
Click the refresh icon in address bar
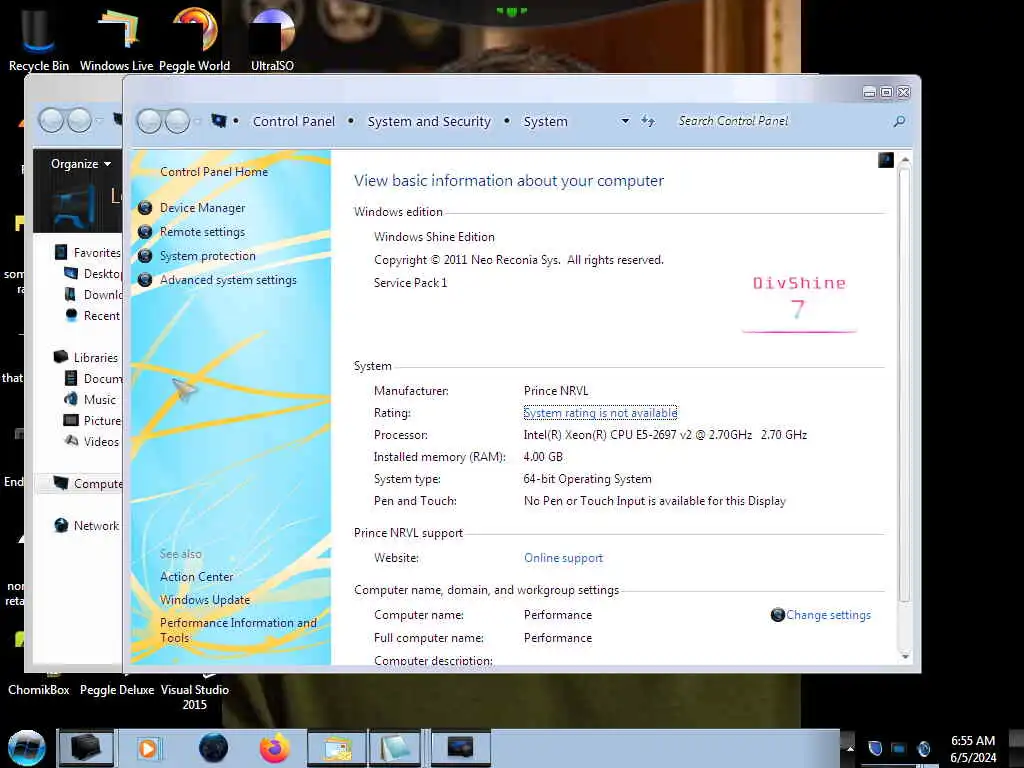coord(647,121)
